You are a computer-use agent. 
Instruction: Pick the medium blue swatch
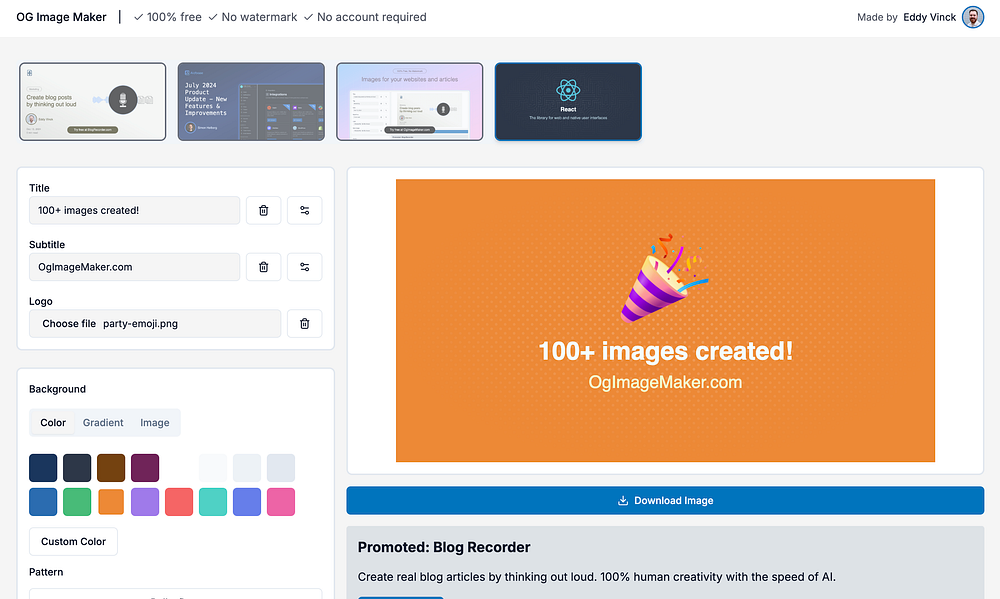[x=43, y=502]
